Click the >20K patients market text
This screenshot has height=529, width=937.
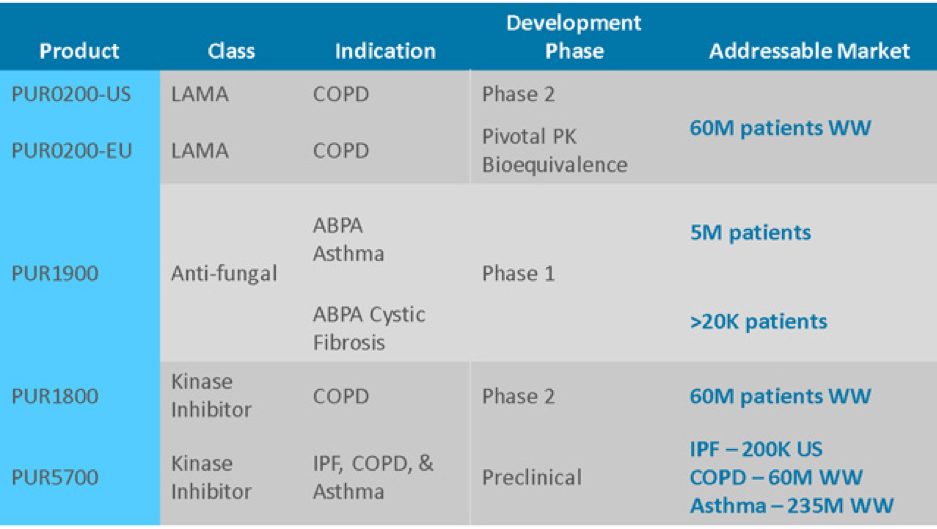tap(758, 322)
